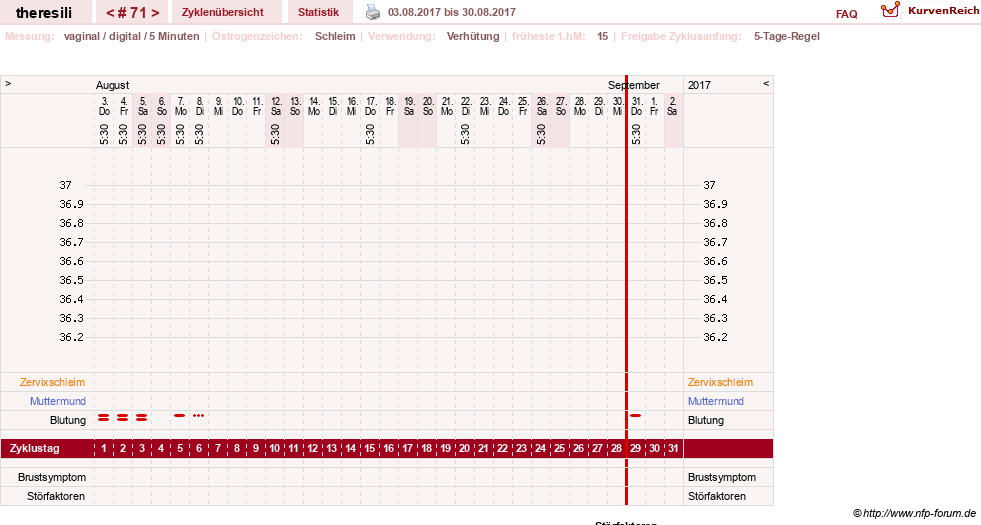Open the FAQ link
981x525 pixels.
[846, 14]
